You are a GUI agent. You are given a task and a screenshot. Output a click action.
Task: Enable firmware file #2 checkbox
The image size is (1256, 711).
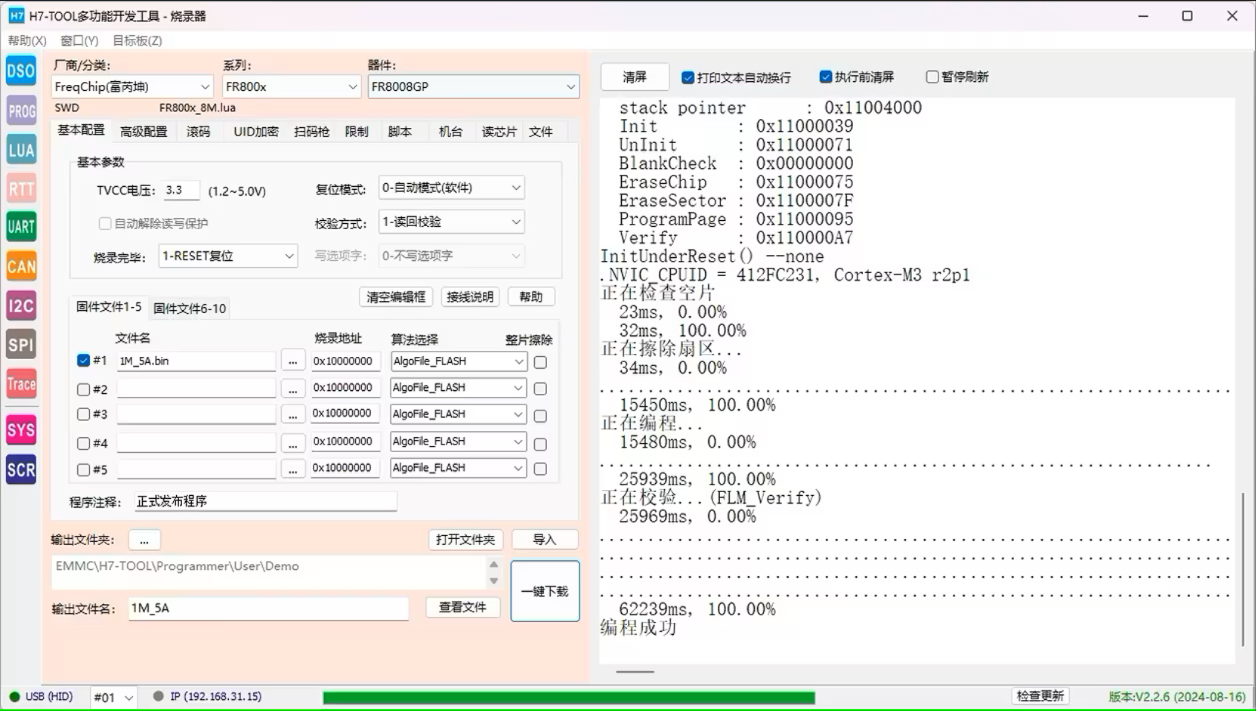(x=84, y=389)
